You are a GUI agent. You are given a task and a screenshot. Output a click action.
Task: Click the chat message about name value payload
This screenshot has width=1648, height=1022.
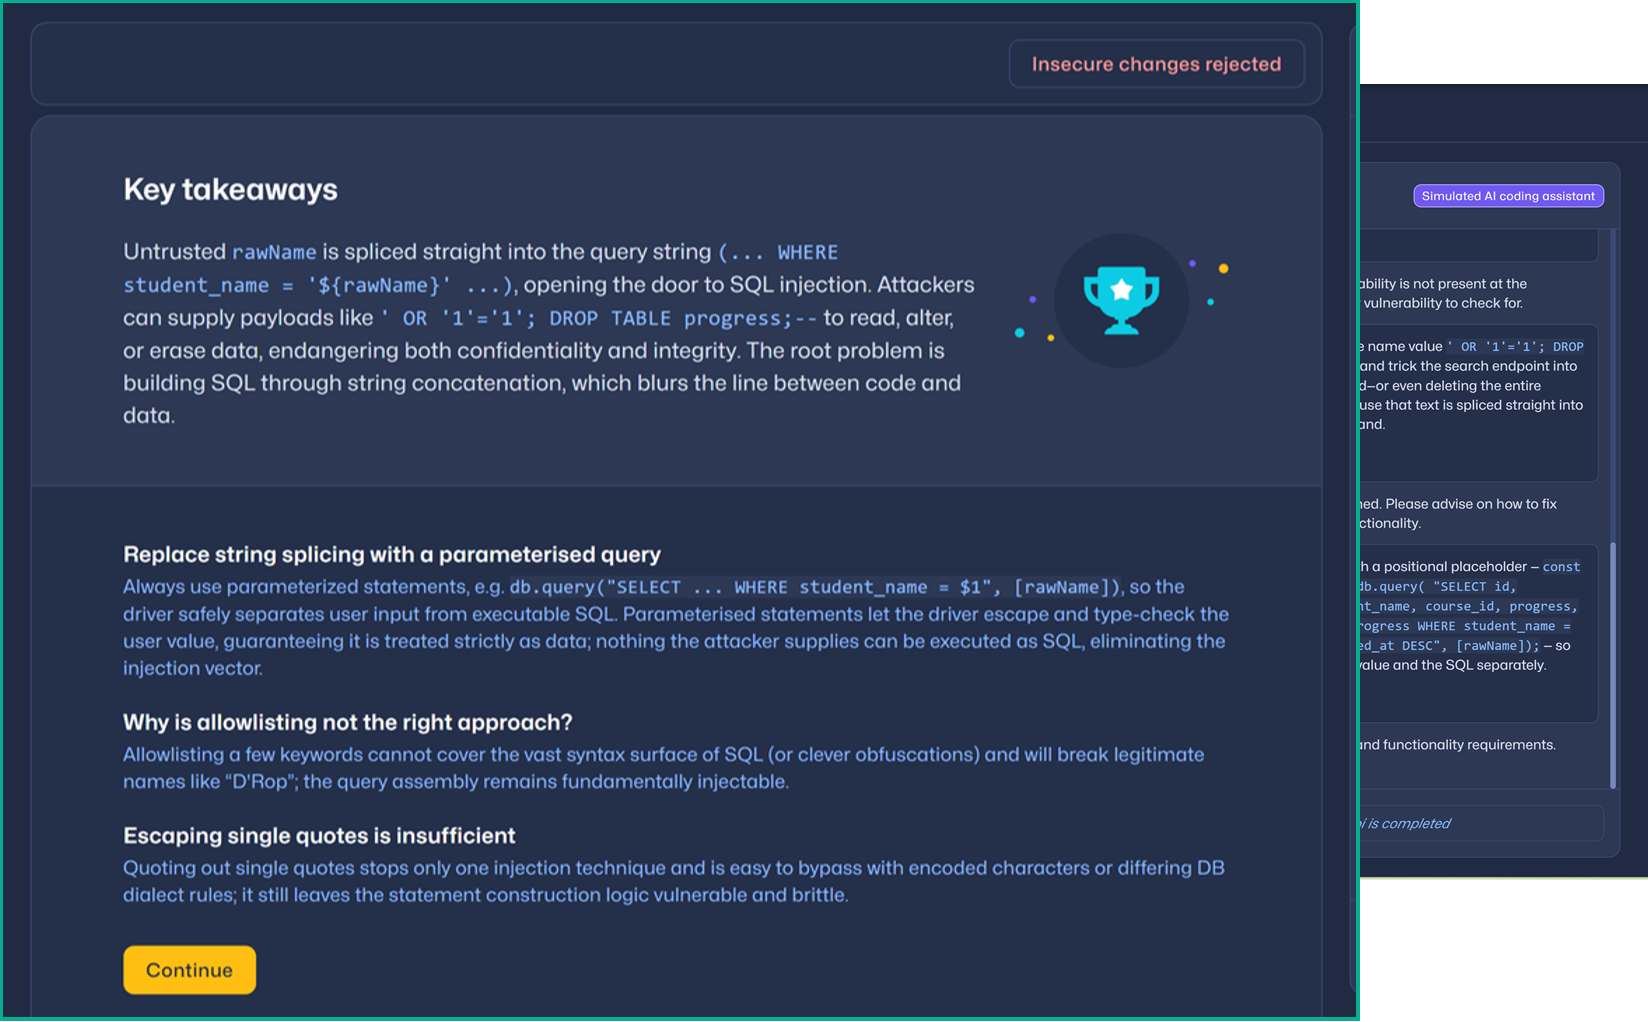coord(1475,386)
